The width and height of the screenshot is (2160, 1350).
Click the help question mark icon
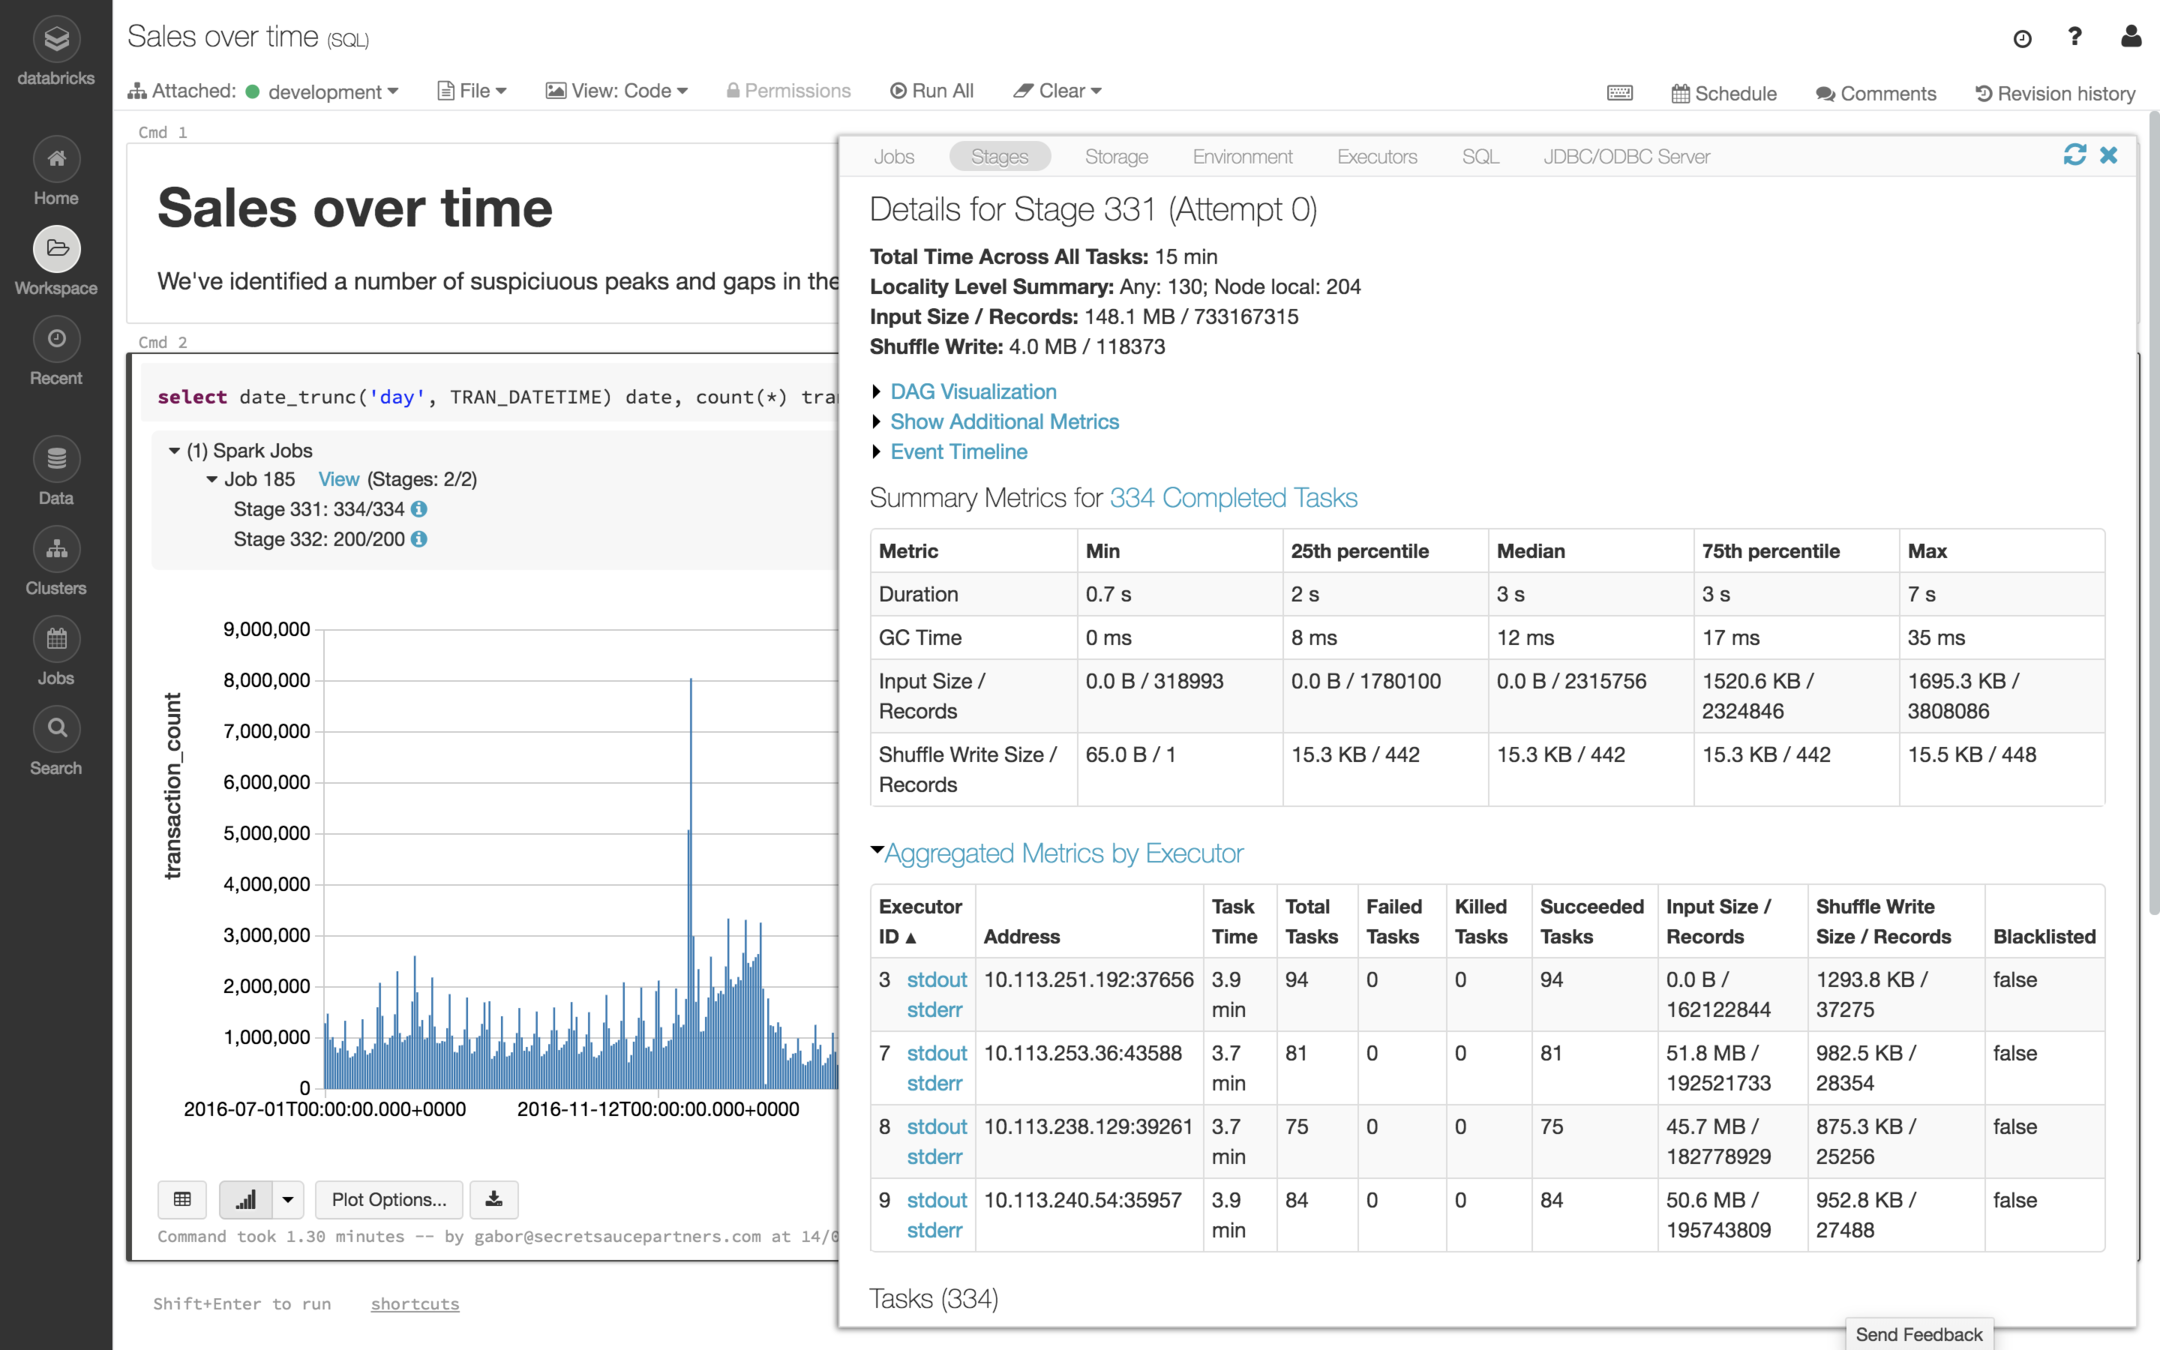pos(2075,37)
